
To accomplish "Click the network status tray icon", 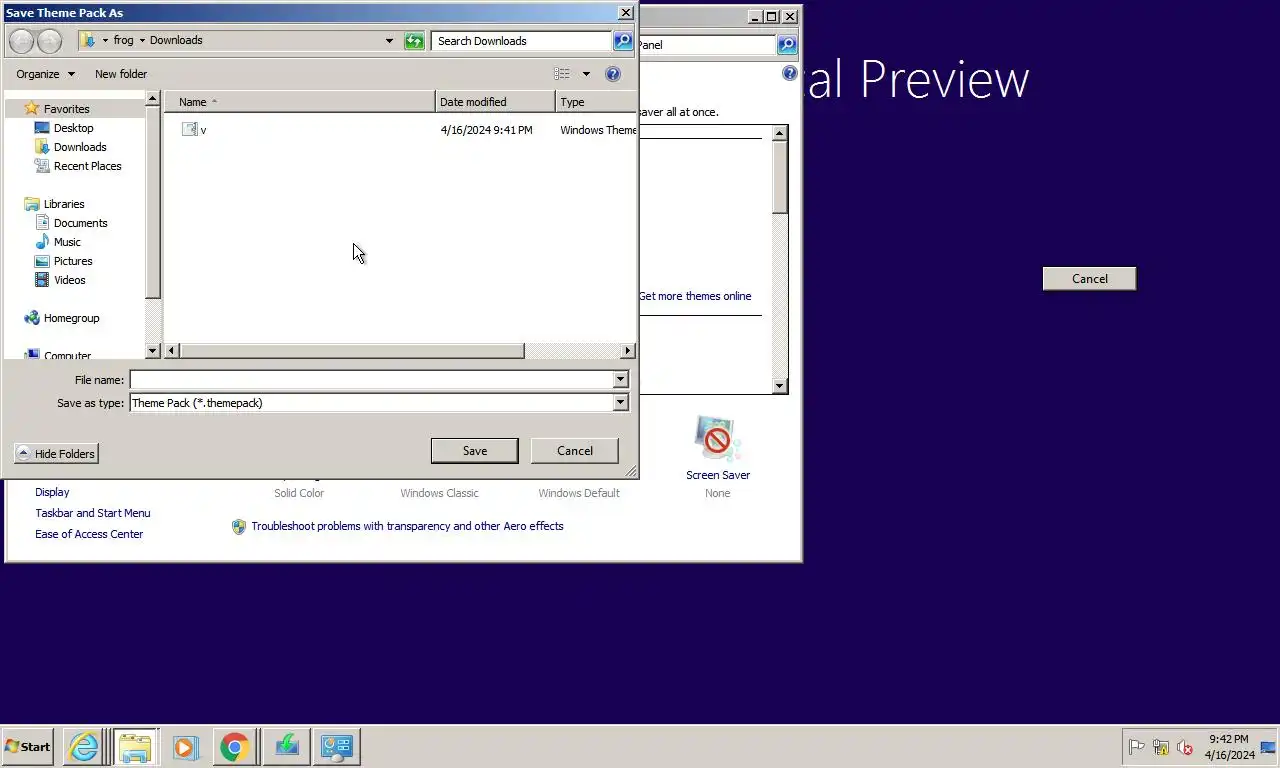I will (x=1161, y=747).
